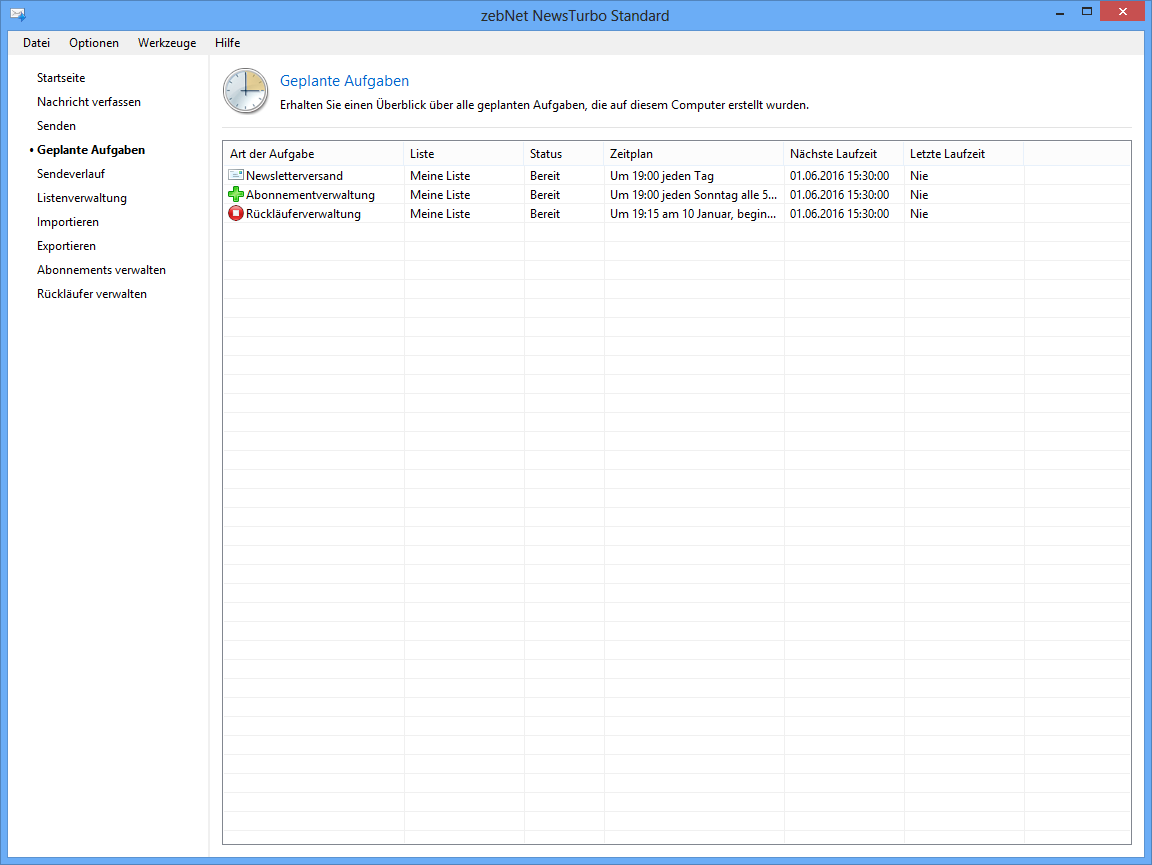Navigate to Sendeverlauf page
Viewport: 1152px width, 865px height.
71,174
